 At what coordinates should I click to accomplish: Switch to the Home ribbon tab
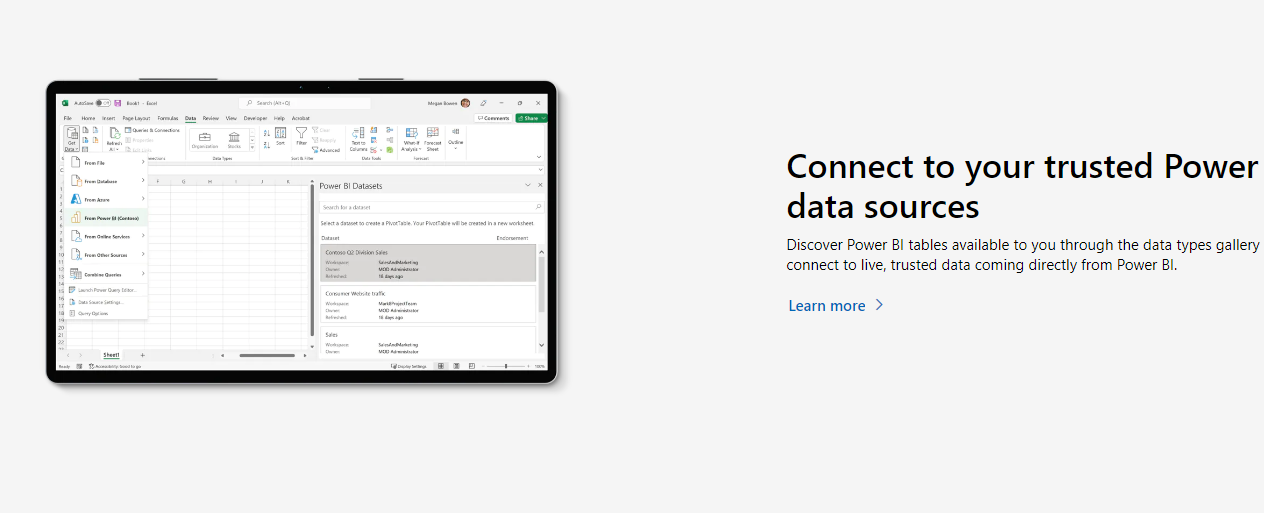pos(88,118)
